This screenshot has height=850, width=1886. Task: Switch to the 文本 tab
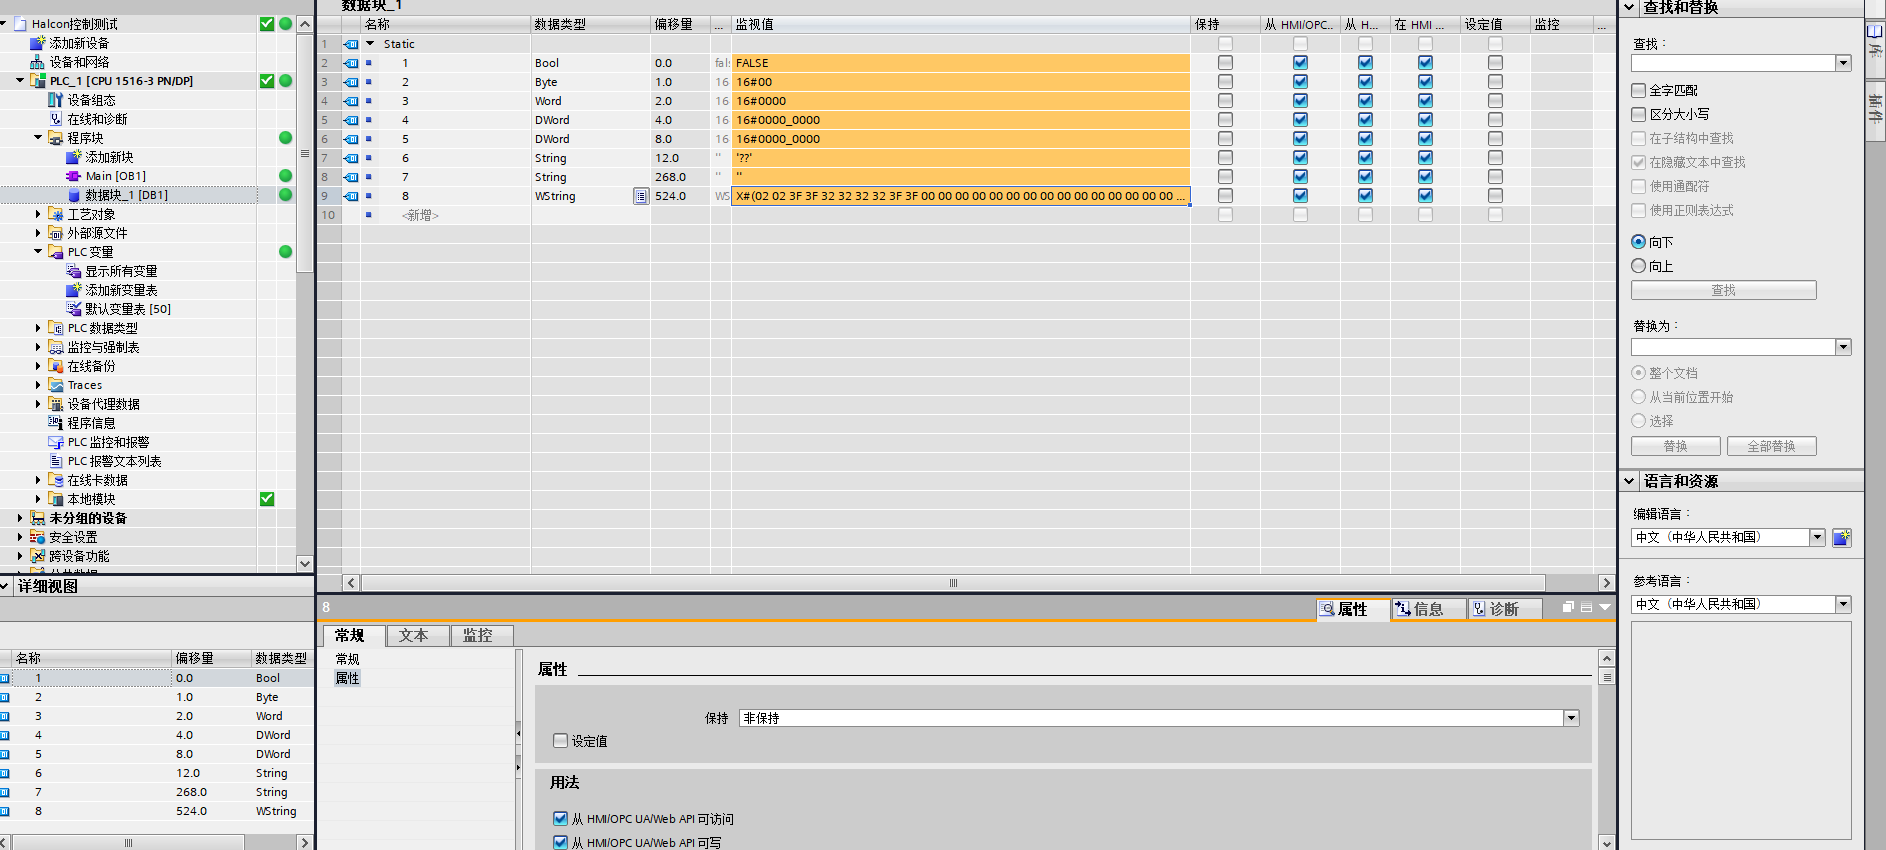click(x=418, y=635)
